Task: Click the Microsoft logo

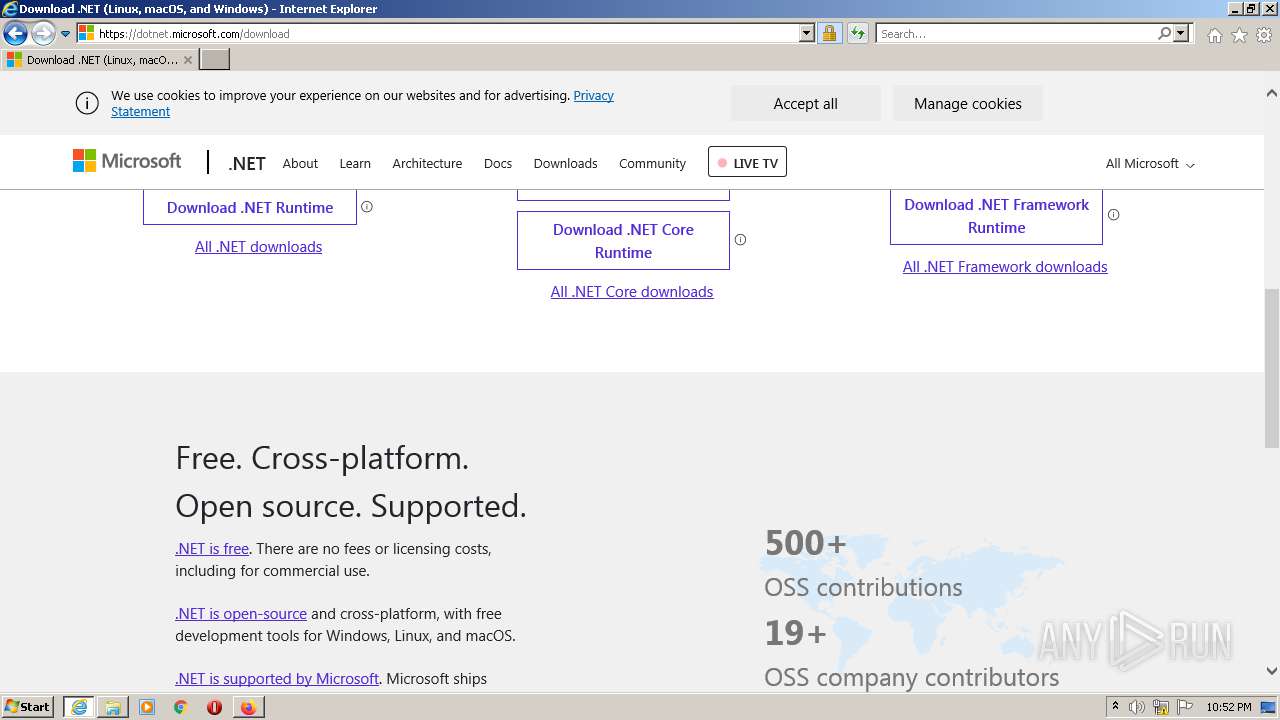Action: [127, 161]
